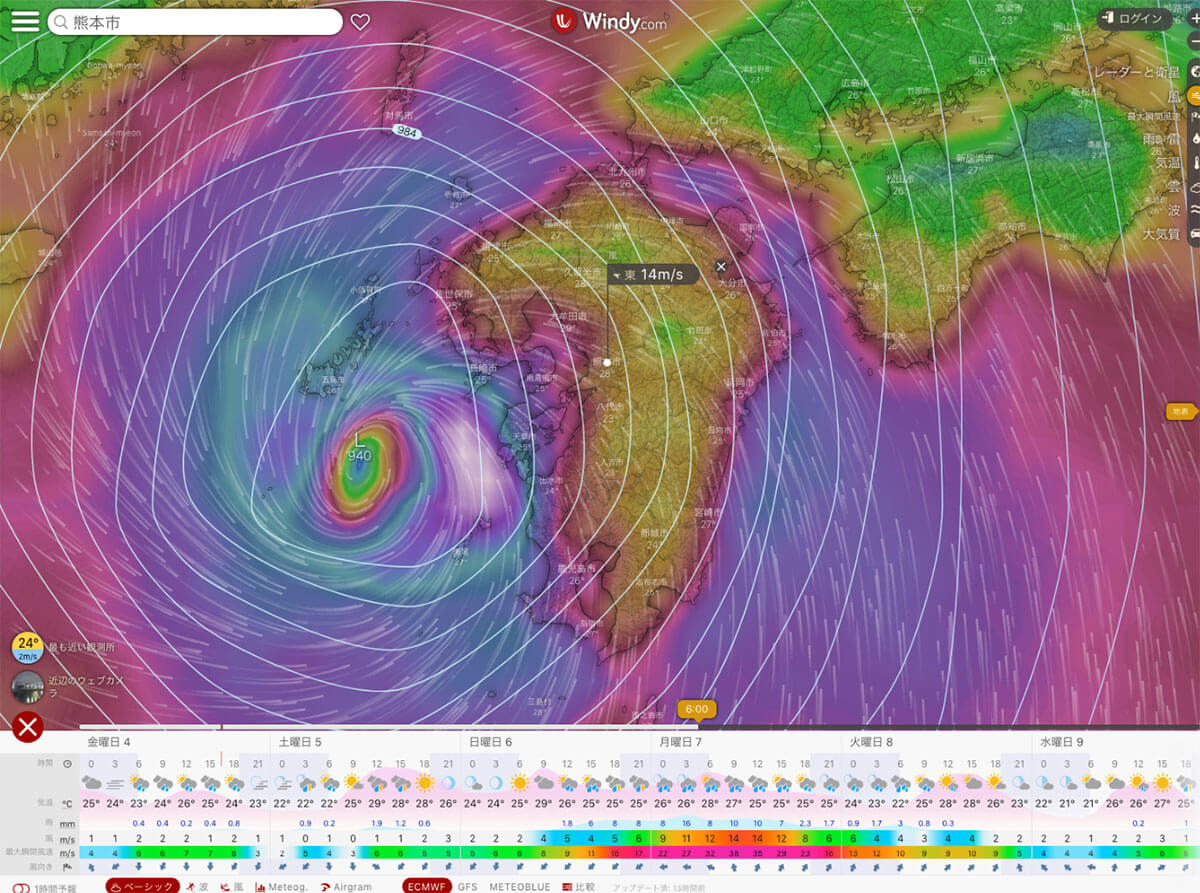This screenshot has width=1200, height=893.
Task: Open the hamburger main menu
Action: pyautogui.click(x=25, y=21)
